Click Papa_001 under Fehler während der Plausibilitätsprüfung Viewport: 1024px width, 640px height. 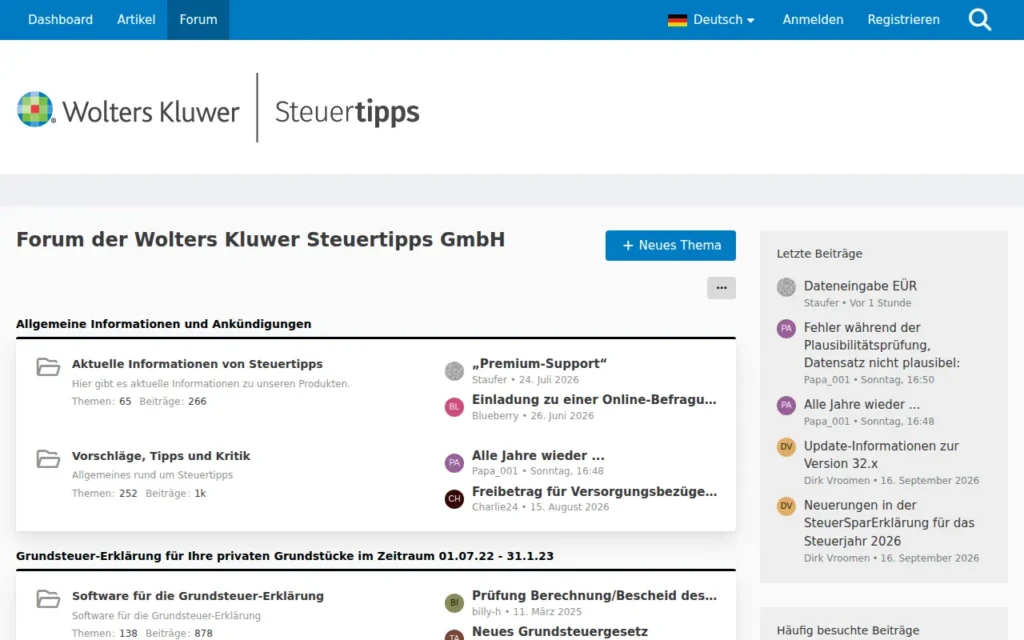827,380
